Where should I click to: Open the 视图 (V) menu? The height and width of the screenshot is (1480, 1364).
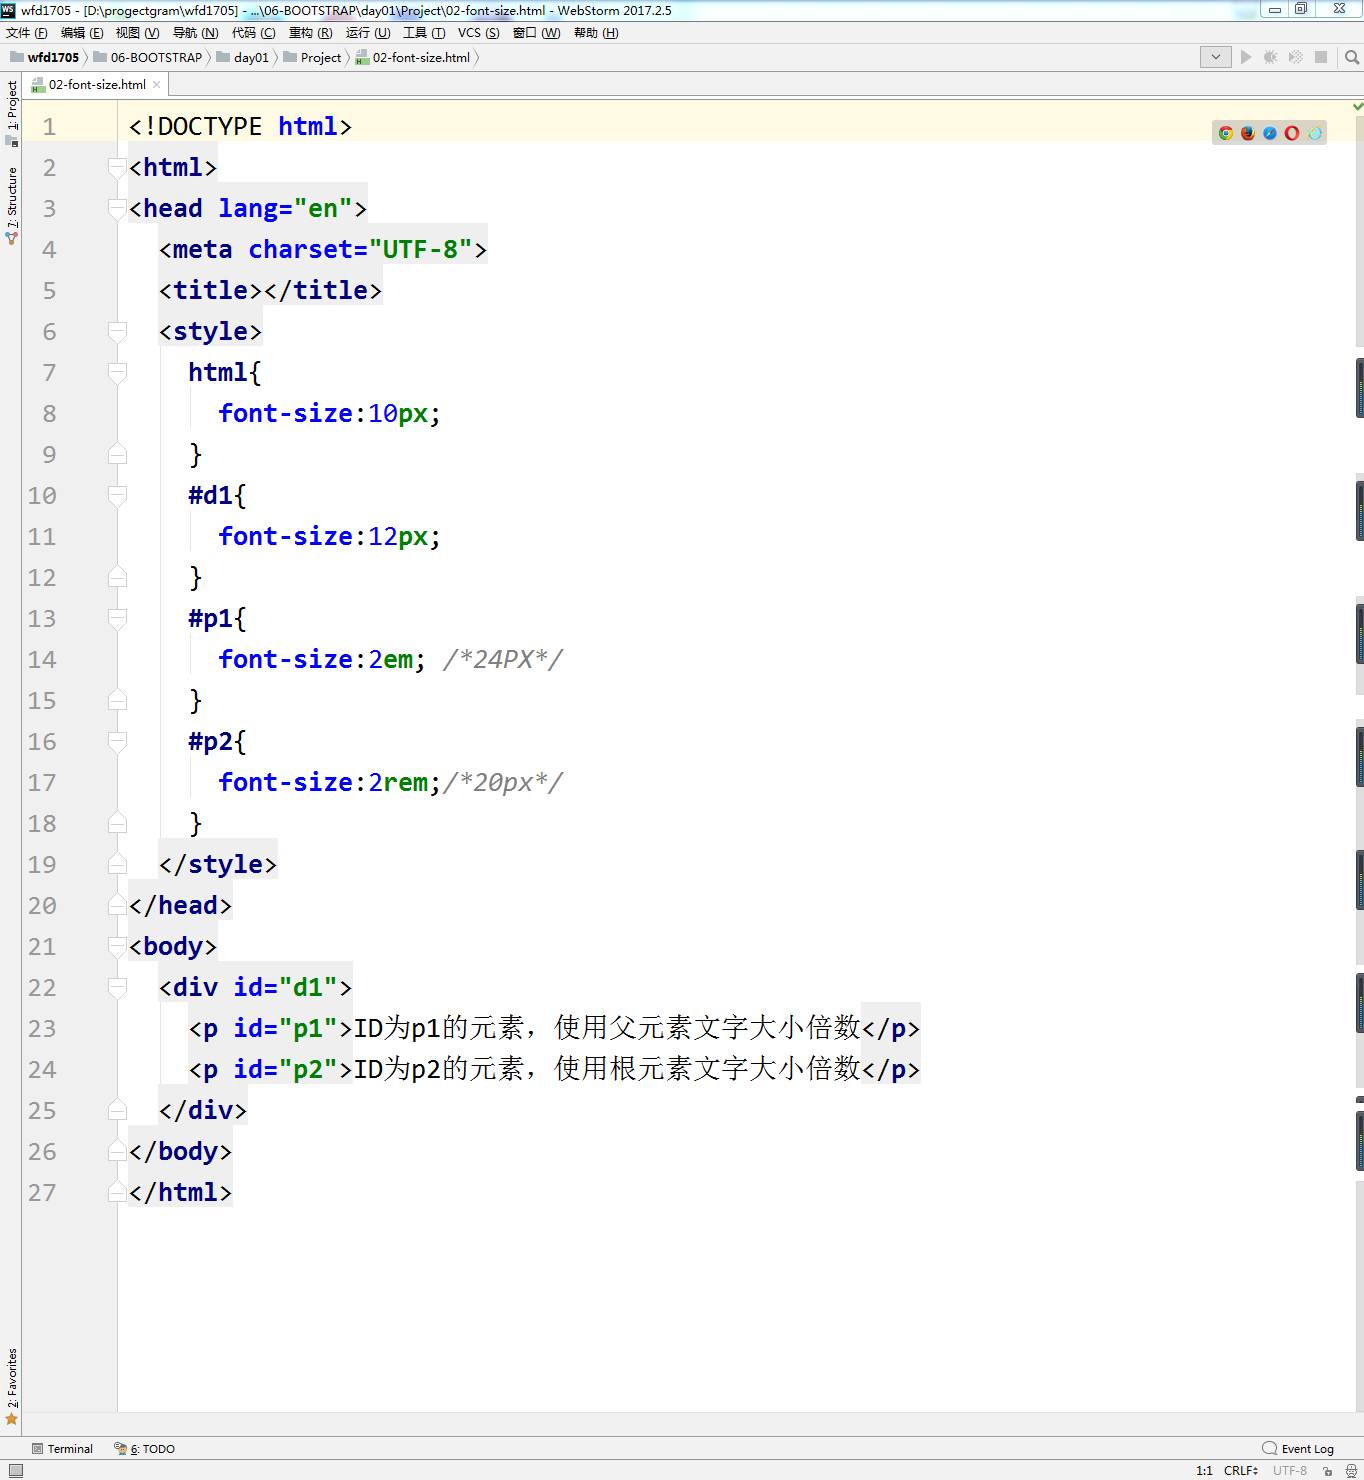tap(138, 33)
